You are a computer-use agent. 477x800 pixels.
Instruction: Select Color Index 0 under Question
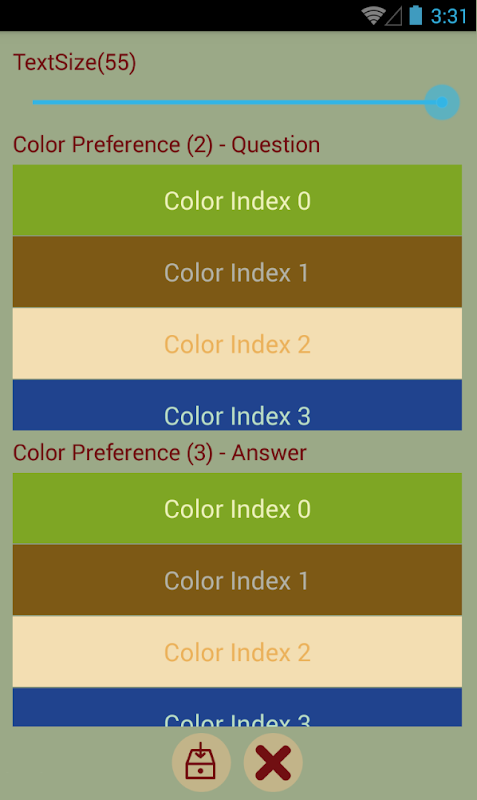coord(237,200)
